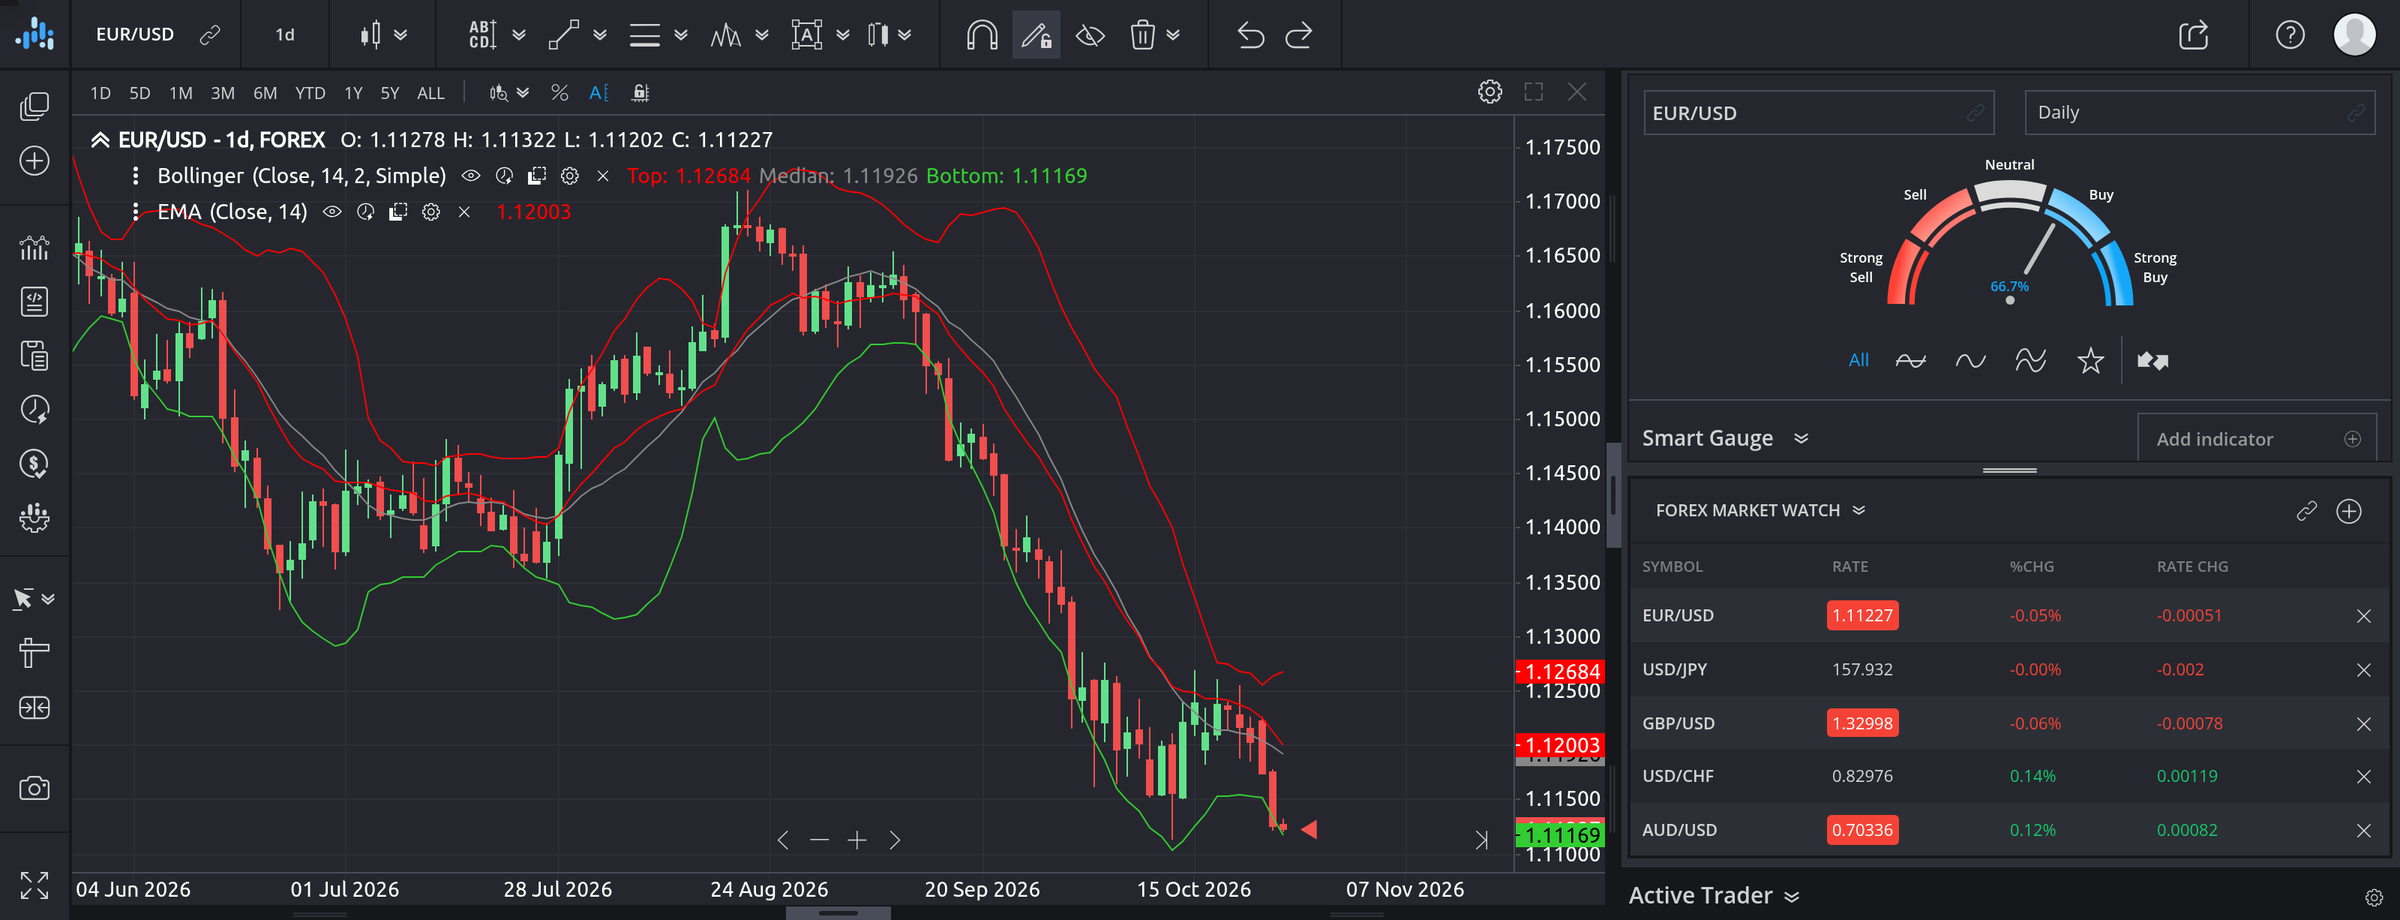Open the dollar sign icon in sidebar
Screen dimensions: 2400x920
click(x=34, y=464)
